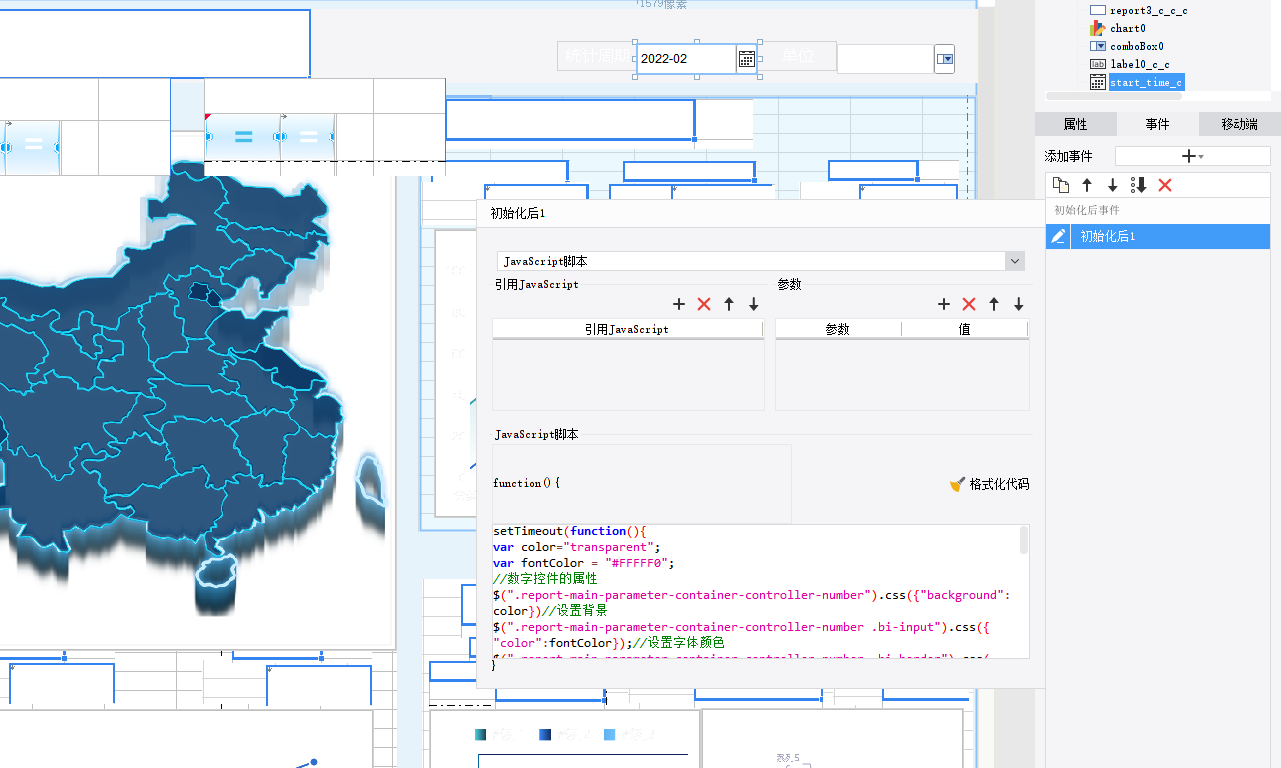The height and width of the screenshot is (768, 1281).
Task: Move referenced JavaScript entry up
Action: point(729,304)
